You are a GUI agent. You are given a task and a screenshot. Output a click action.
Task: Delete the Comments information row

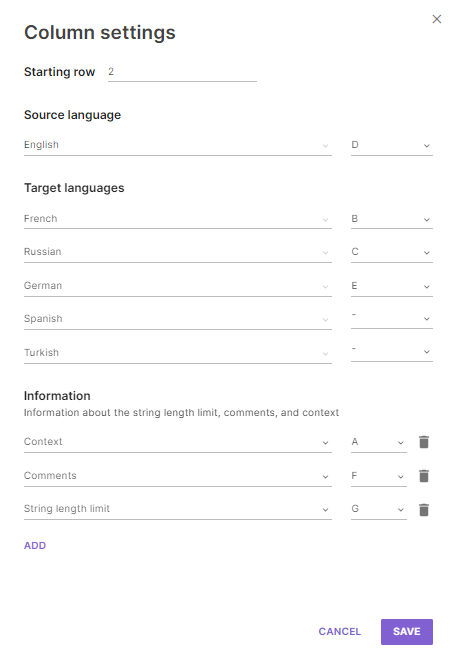pos(424,476)
